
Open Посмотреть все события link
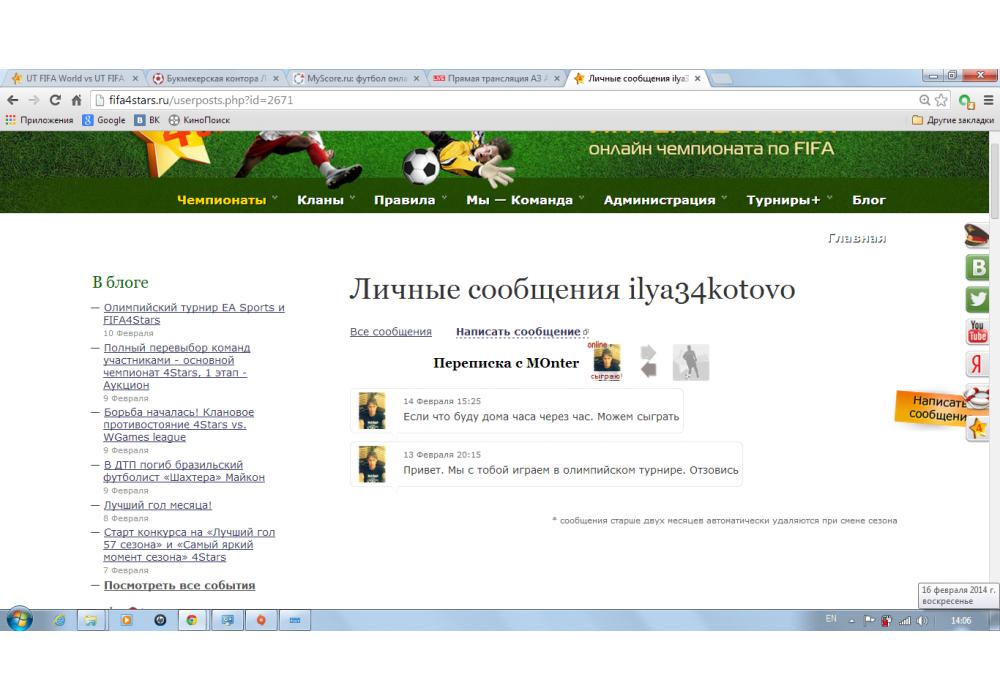coord(179,586)
